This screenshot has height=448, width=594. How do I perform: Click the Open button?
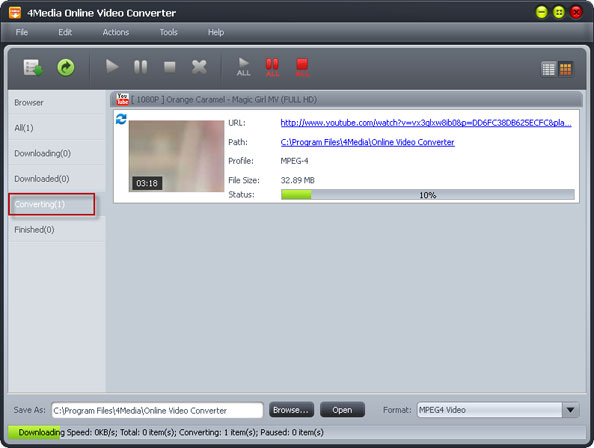coord(342,410)
